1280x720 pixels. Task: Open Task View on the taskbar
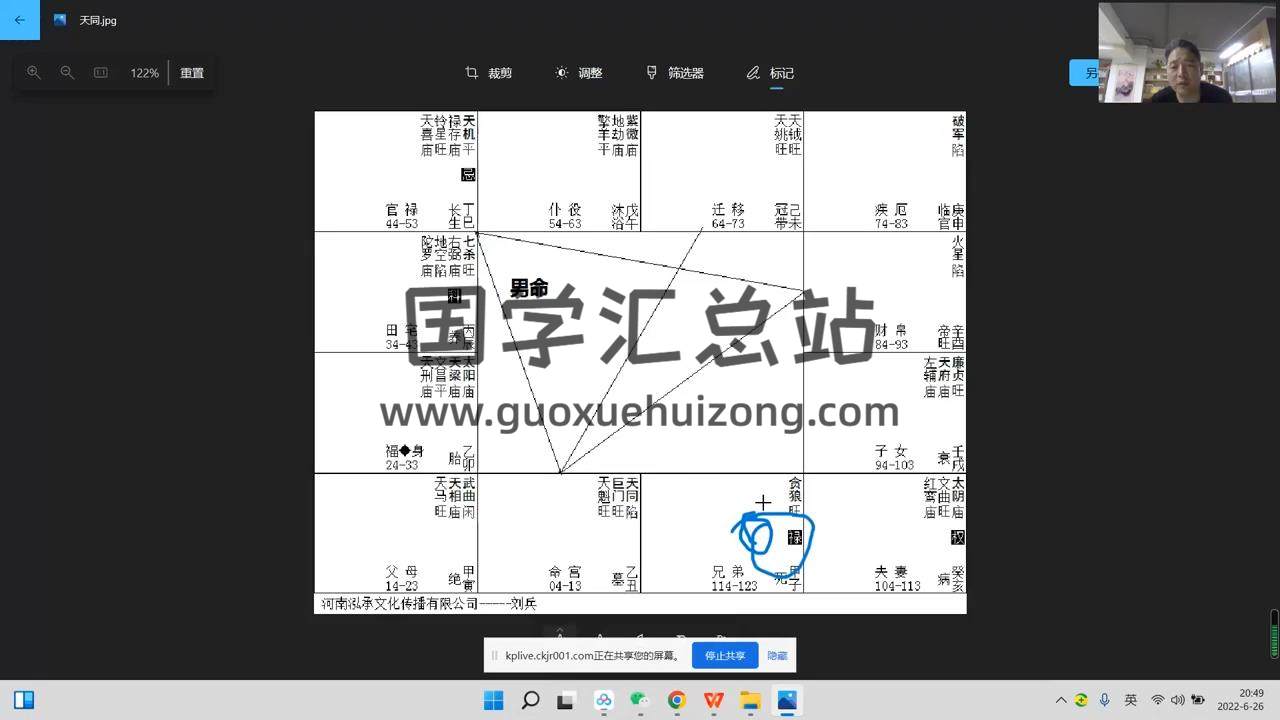click(566, 700)
